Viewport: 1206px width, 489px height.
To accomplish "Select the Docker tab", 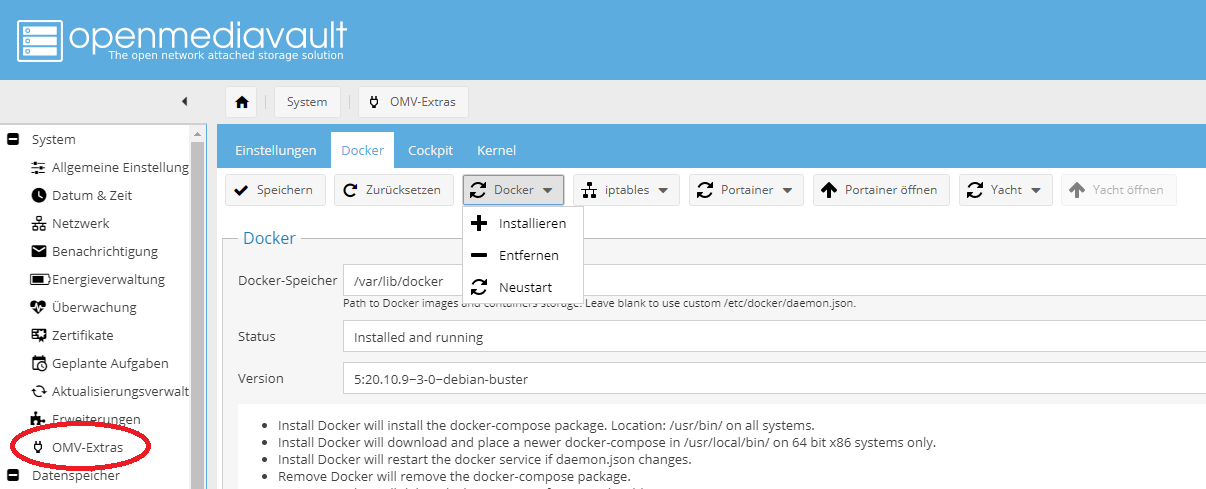I will (x=363, y=150).
